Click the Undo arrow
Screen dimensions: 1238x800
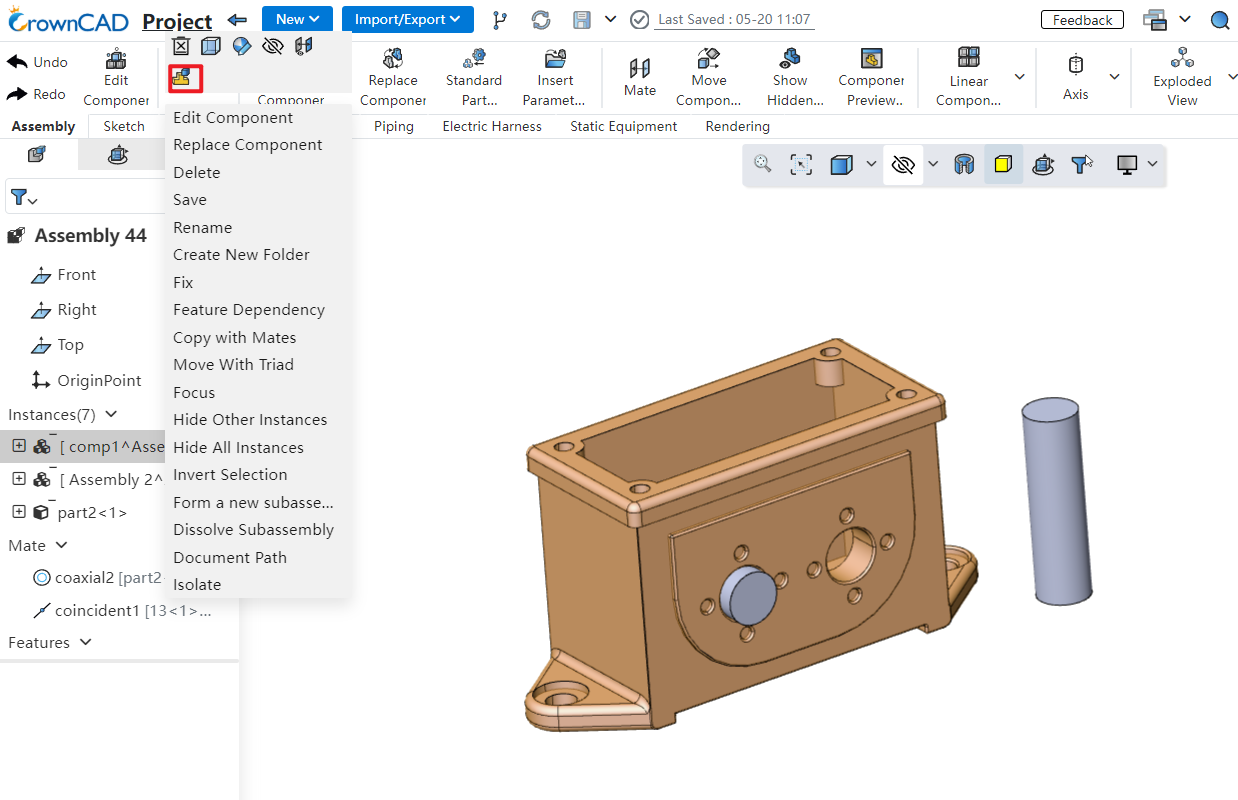pos(17,62)
